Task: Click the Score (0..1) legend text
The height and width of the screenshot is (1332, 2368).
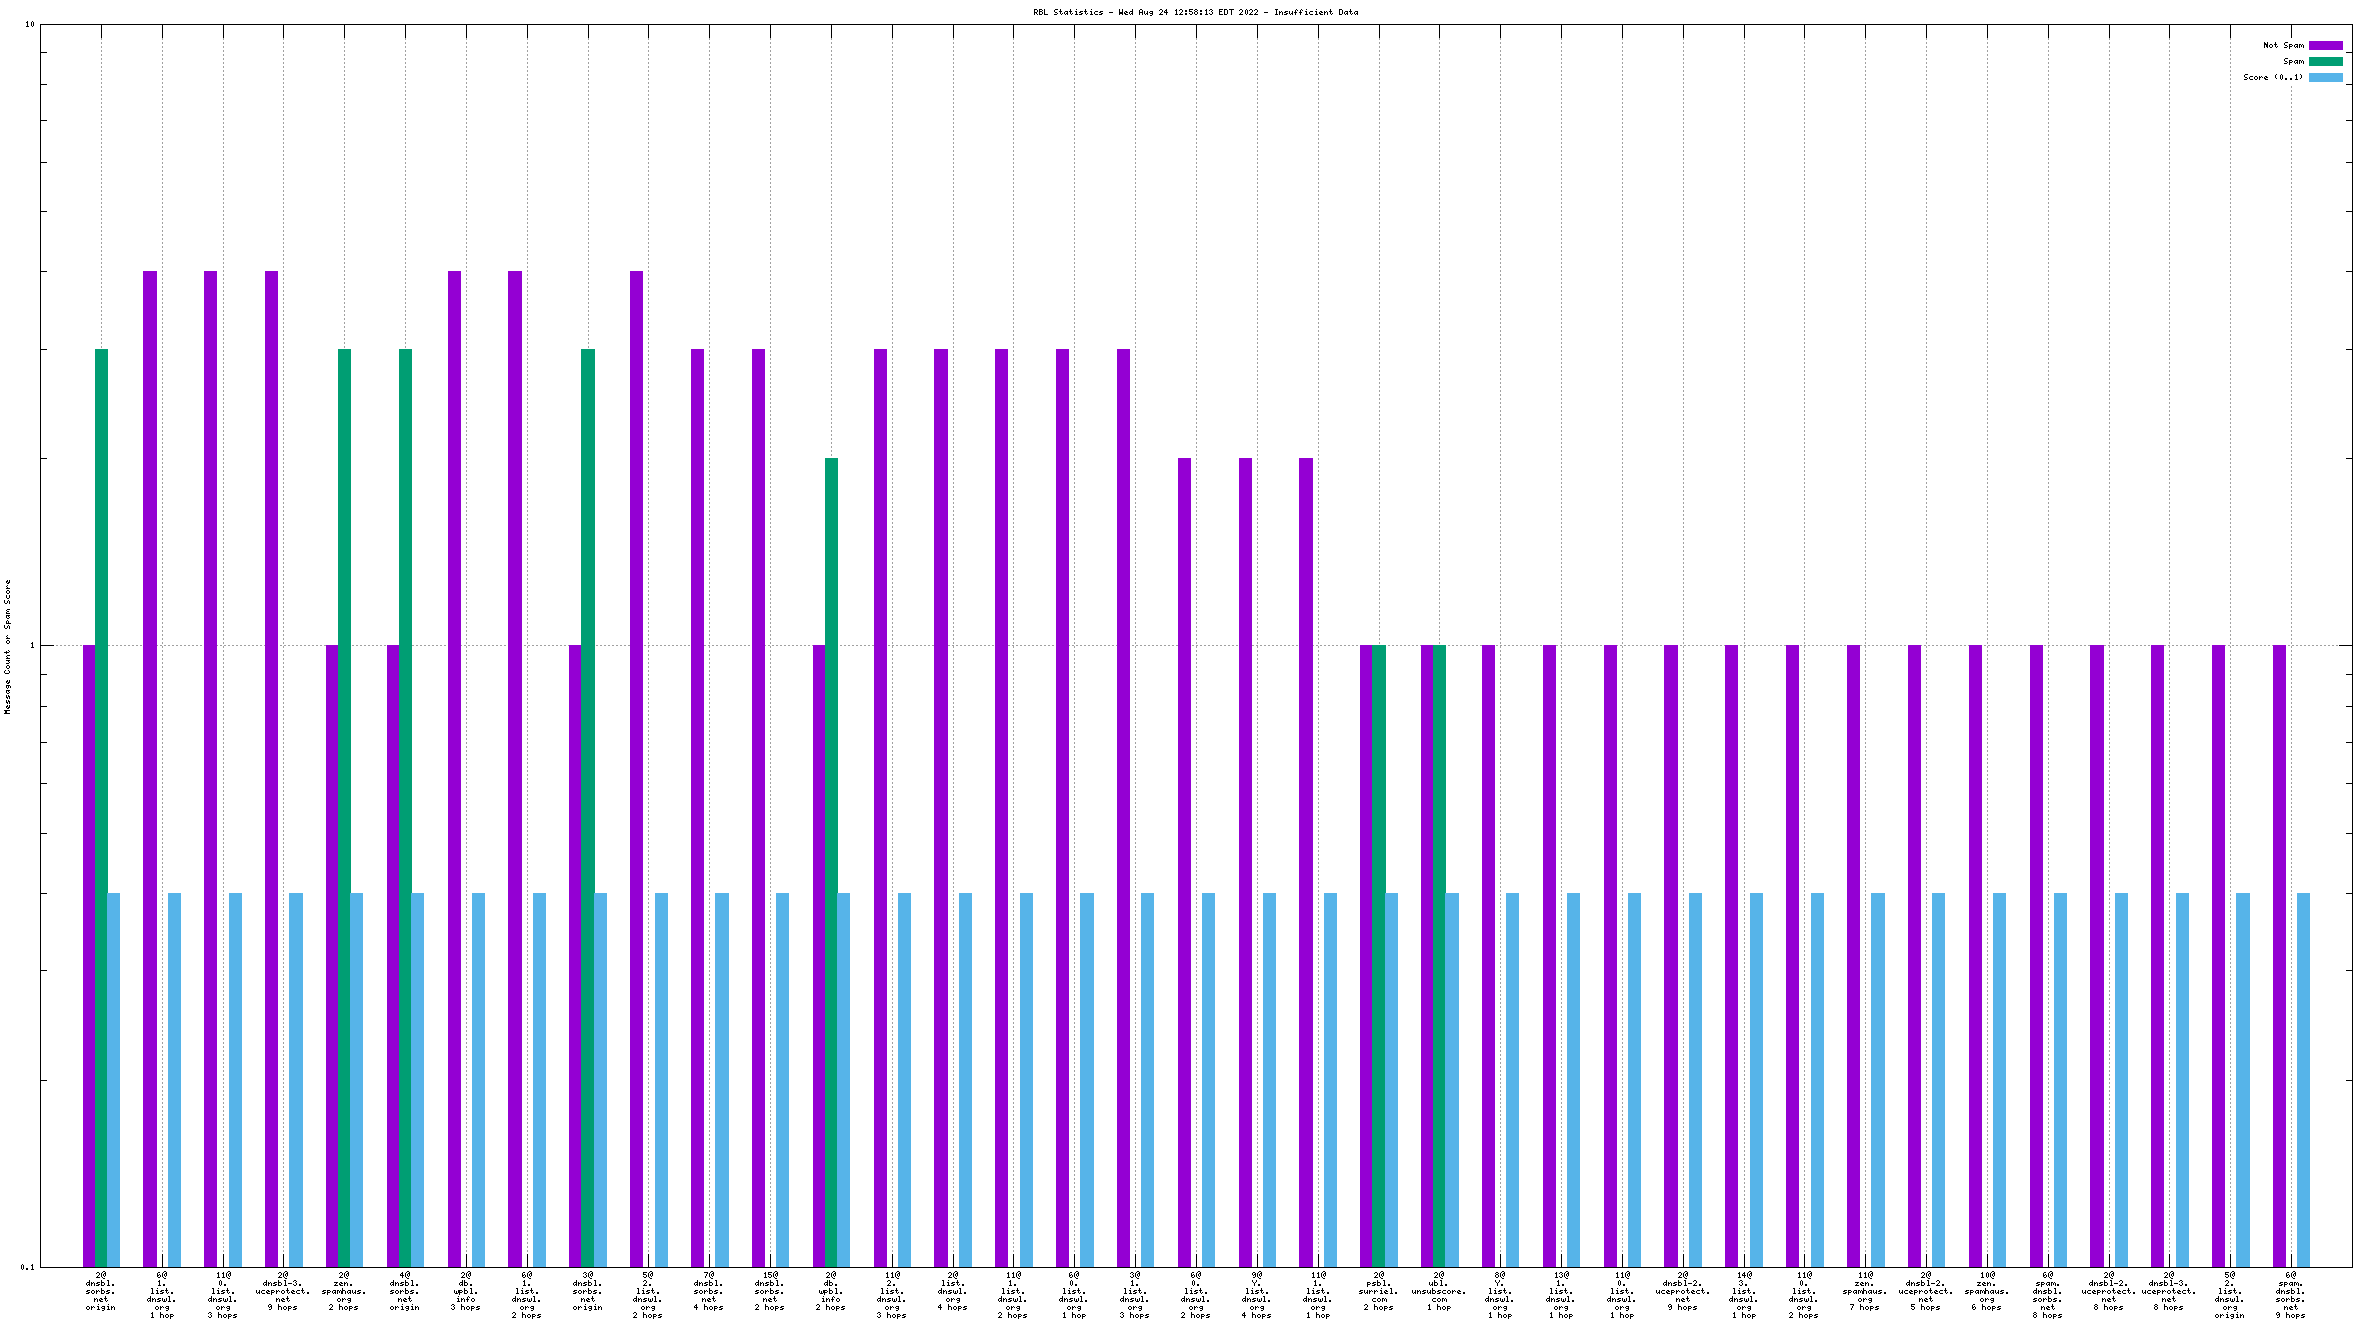Action: pos(2272,77)
